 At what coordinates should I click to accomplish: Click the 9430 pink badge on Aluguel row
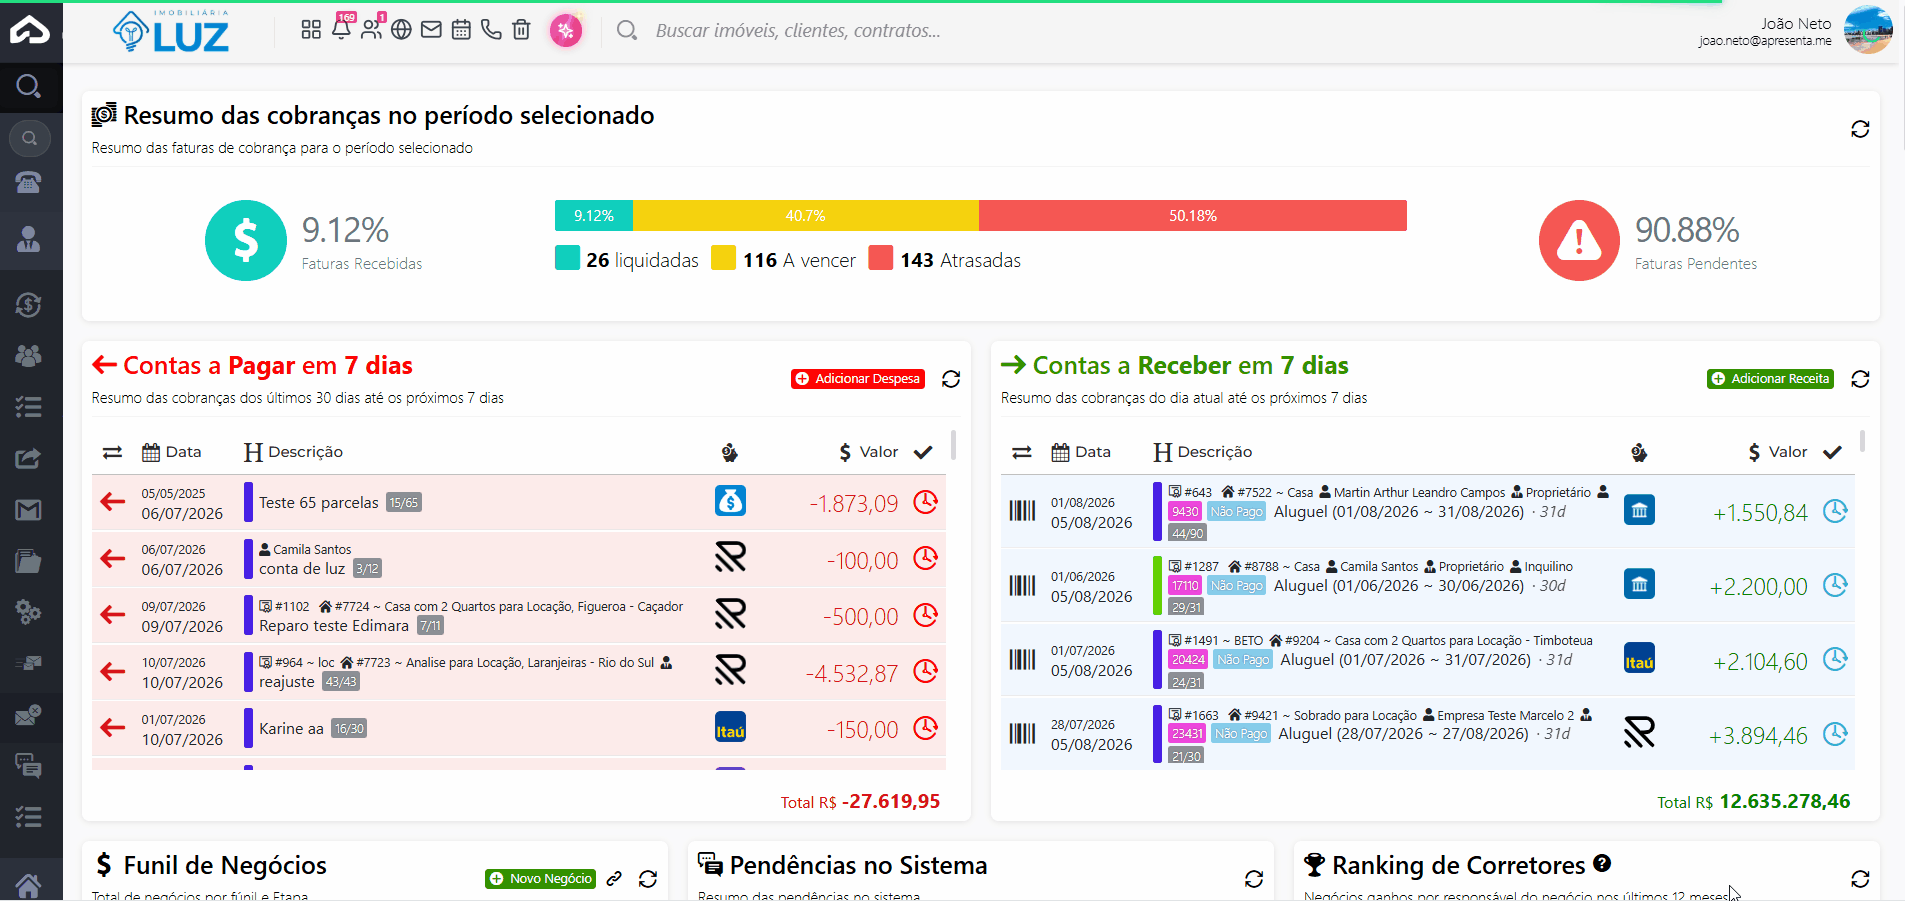[x=1185, y=511]
